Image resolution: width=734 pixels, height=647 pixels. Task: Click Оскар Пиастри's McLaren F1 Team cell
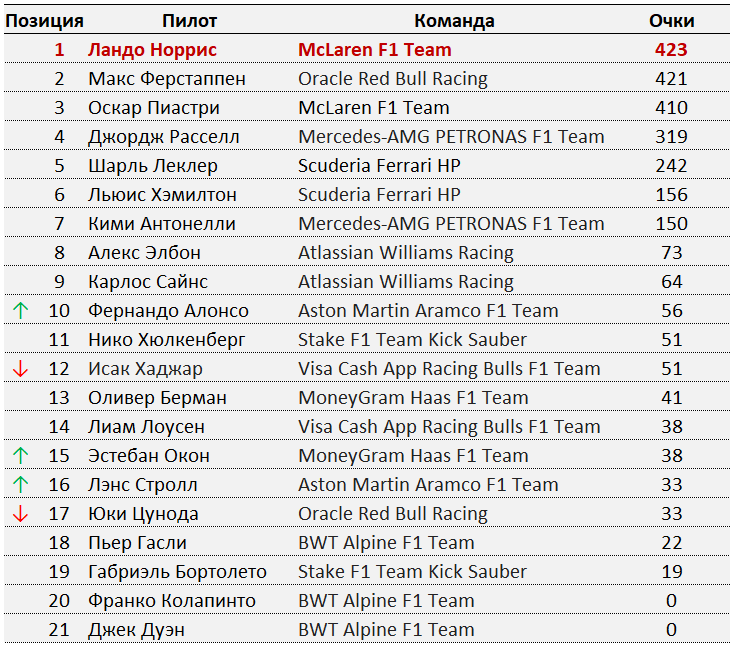click(374, 107)
